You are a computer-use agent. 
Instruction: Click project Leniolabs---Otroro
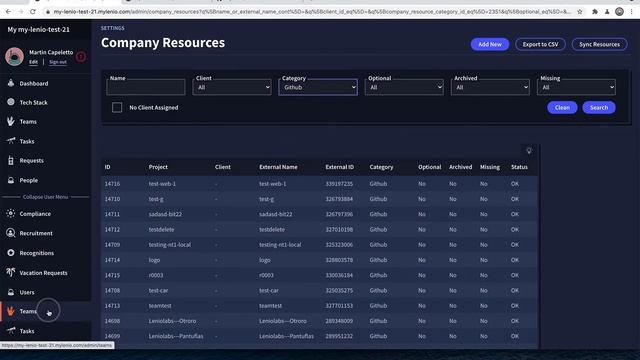[x=172, y=321]
